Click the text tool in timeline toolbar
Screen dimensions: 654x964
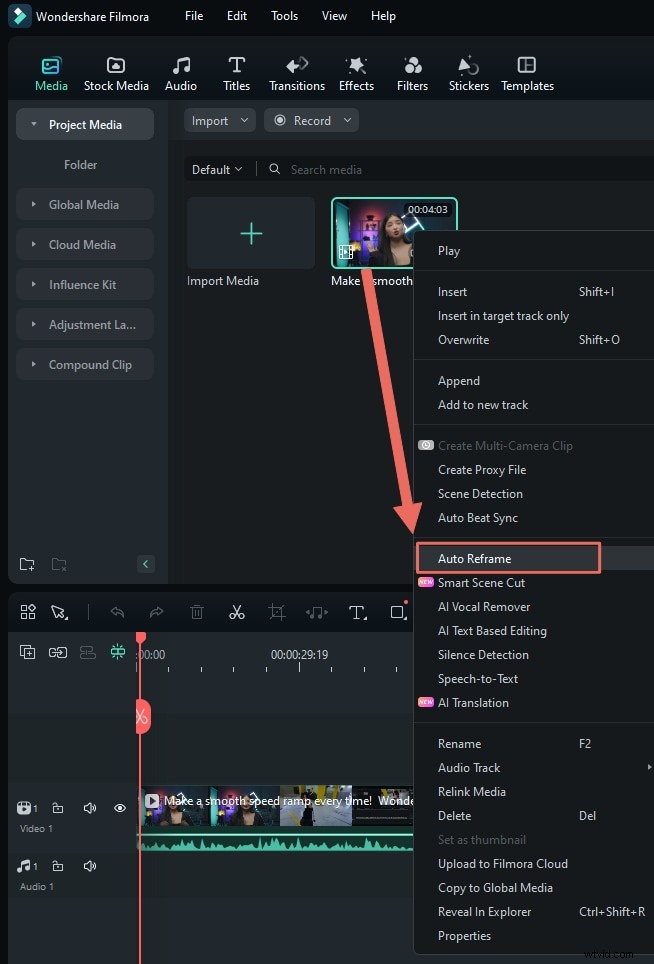(357, 612)
